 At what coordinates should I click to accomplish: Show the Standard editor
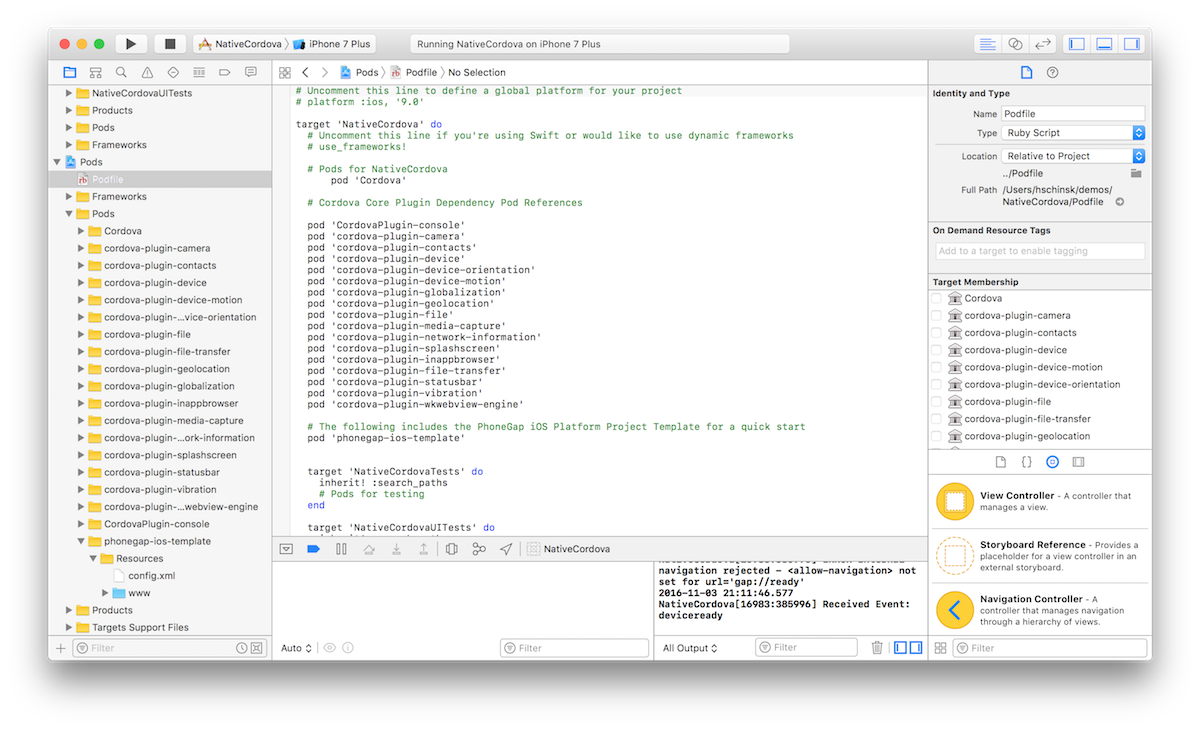[x=988, y=44]
